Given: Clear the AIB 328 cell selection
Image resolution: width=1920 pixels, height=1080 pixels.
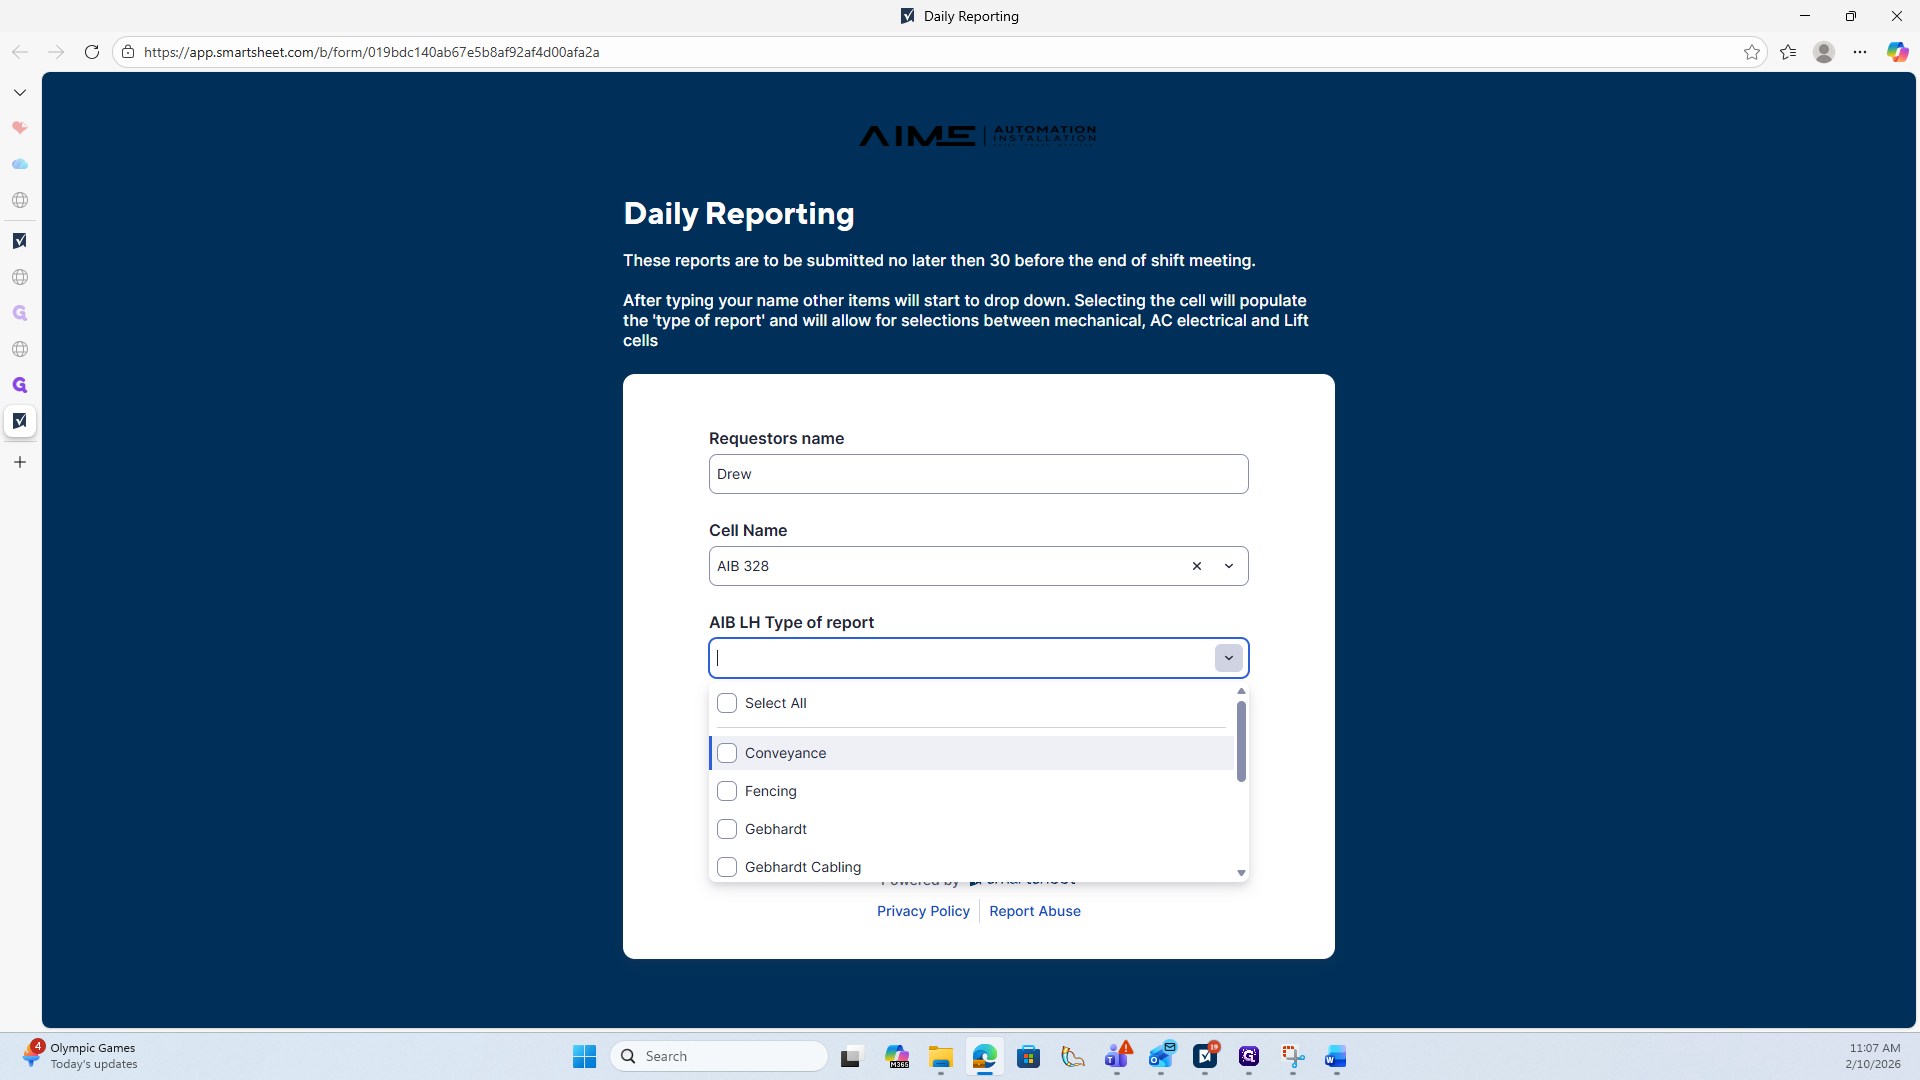Looking at the screenshot, I should coord(1196,566).
